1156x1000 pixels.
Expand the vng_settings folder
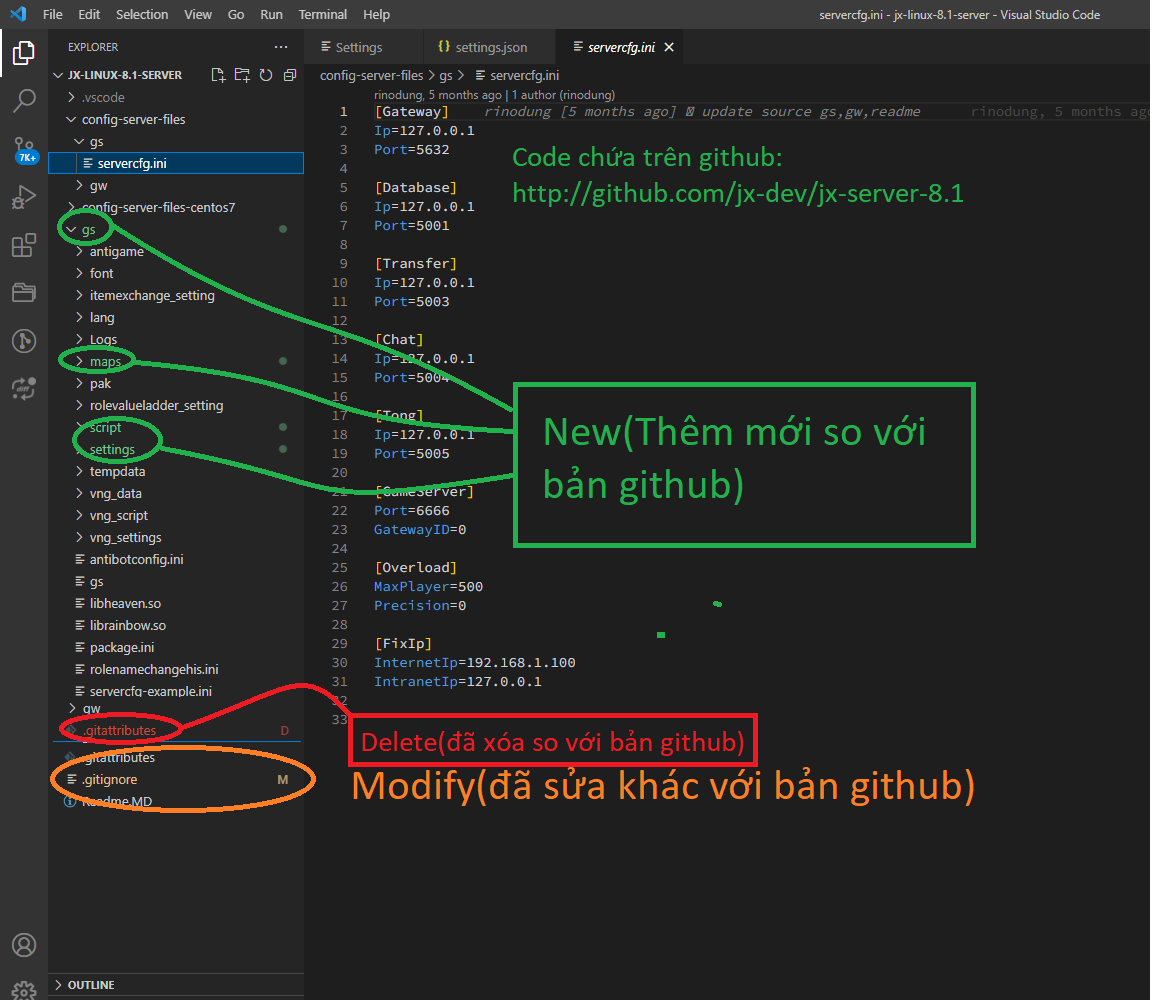175,538
